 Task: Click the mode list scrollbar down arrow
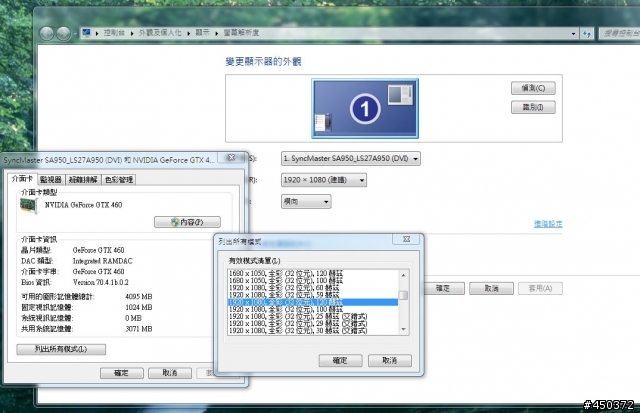(403, 329)
